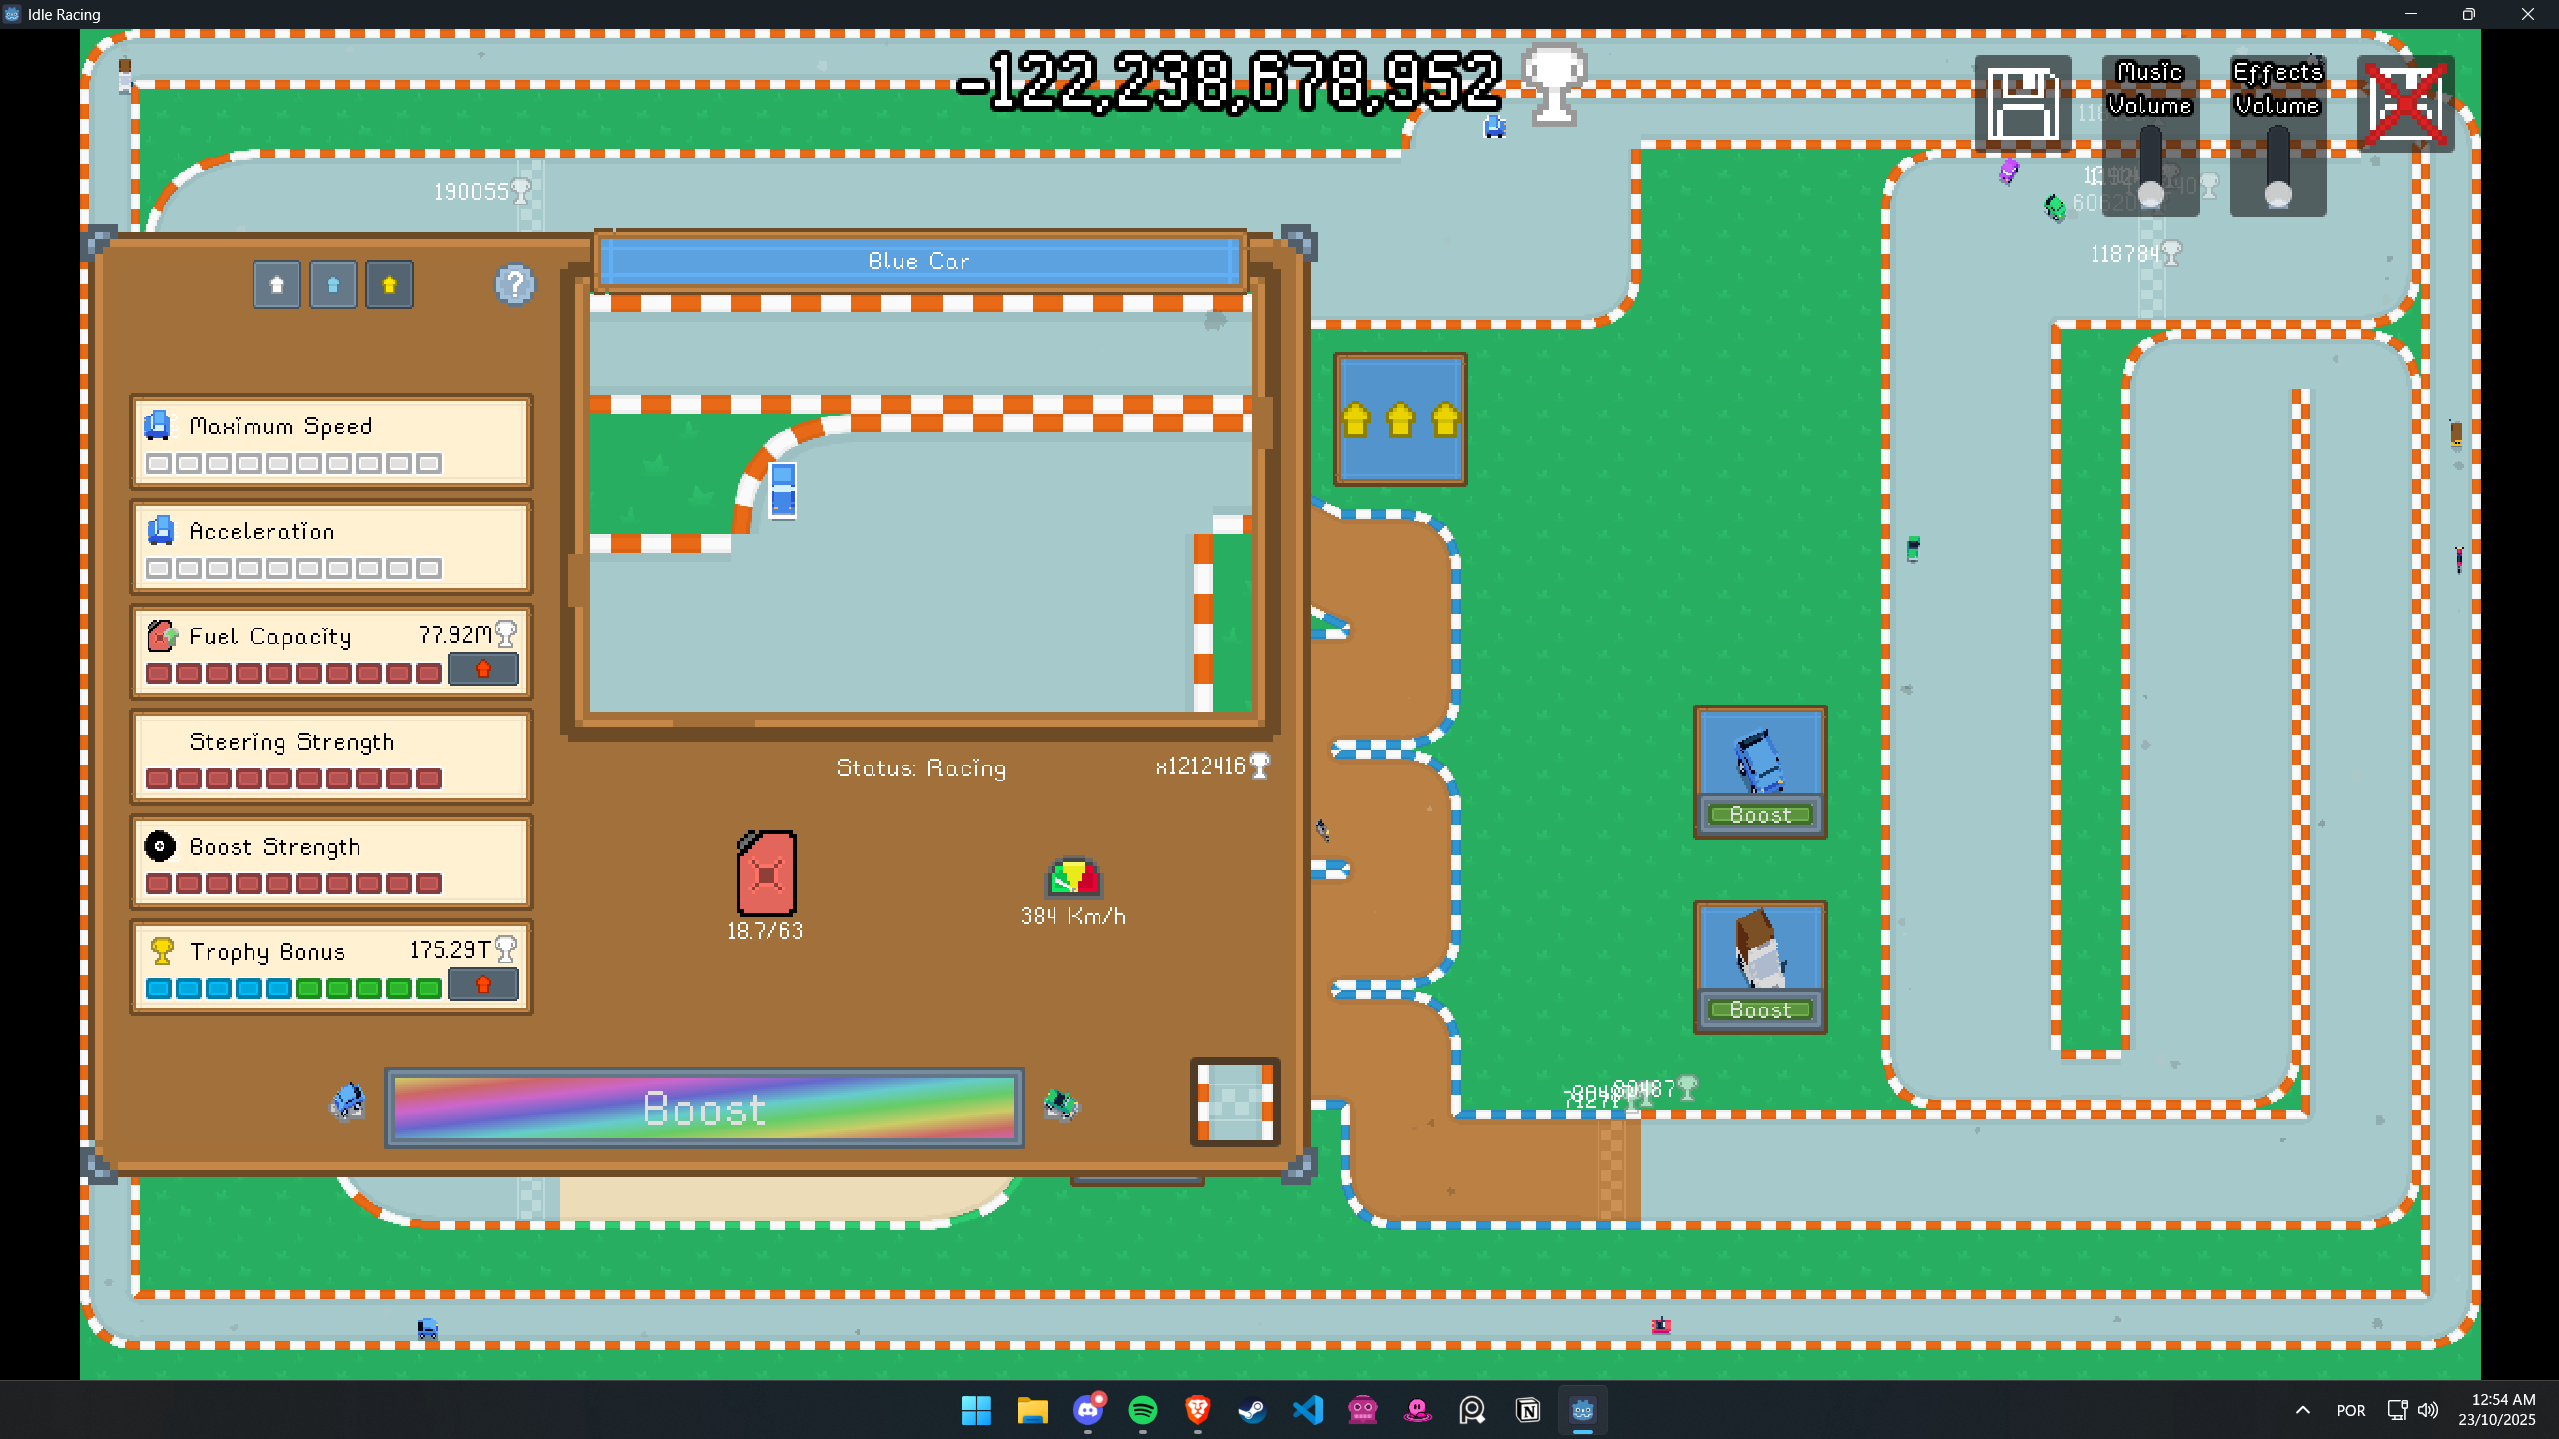Switch to next car icon right of Boost

click(1060, 1105)
